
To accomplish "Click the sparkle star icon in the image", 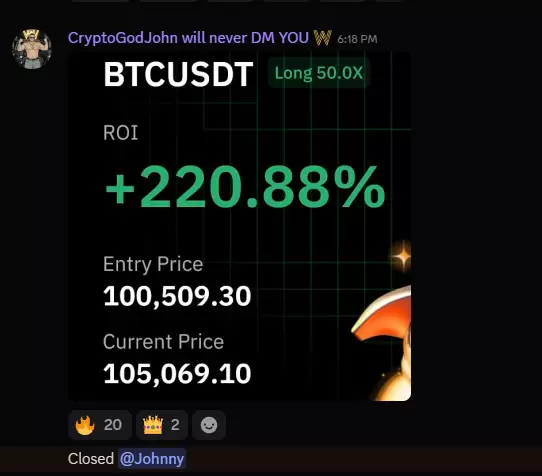I will (x=401, y=256).
